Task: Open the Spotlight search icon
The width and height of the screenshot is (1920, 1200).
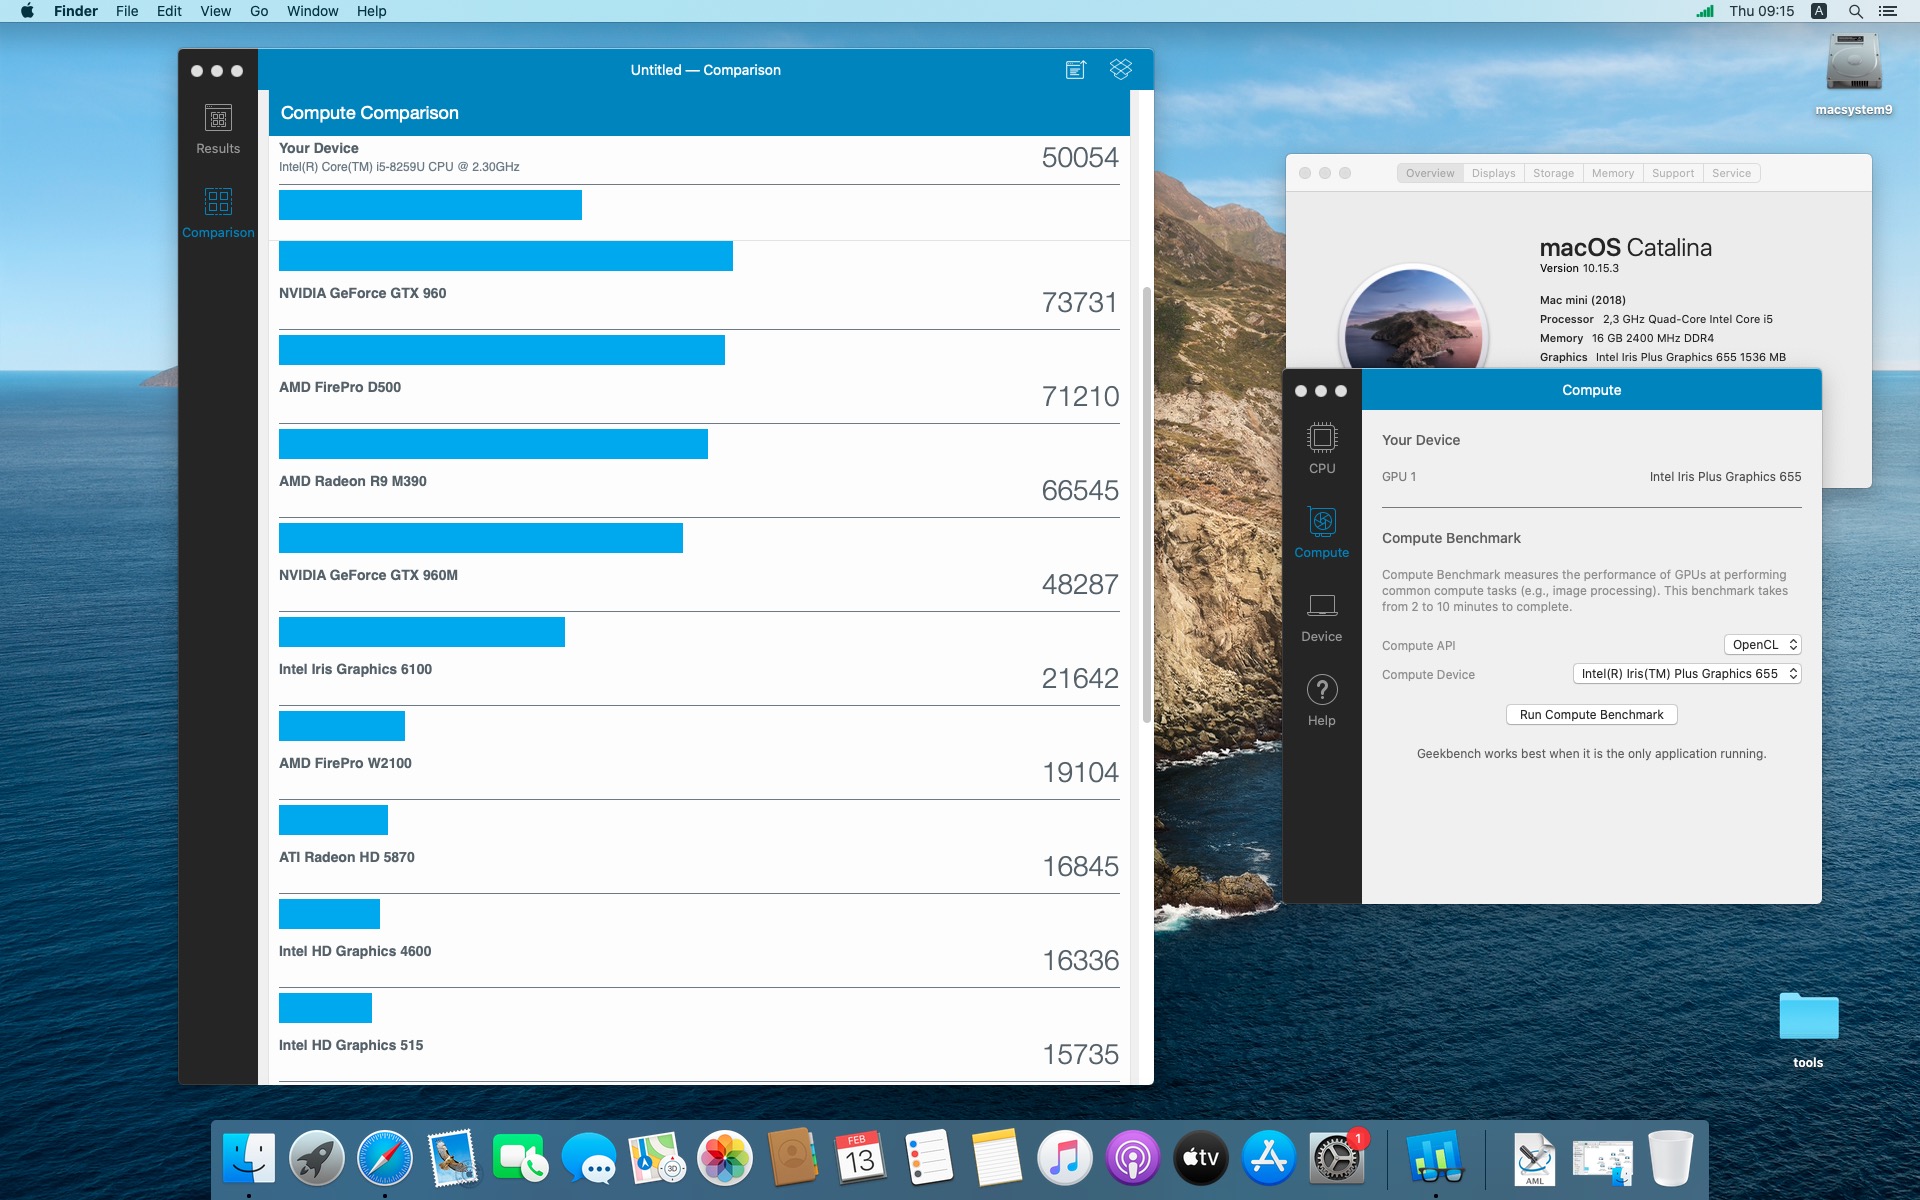Action: coord(1855,11)
